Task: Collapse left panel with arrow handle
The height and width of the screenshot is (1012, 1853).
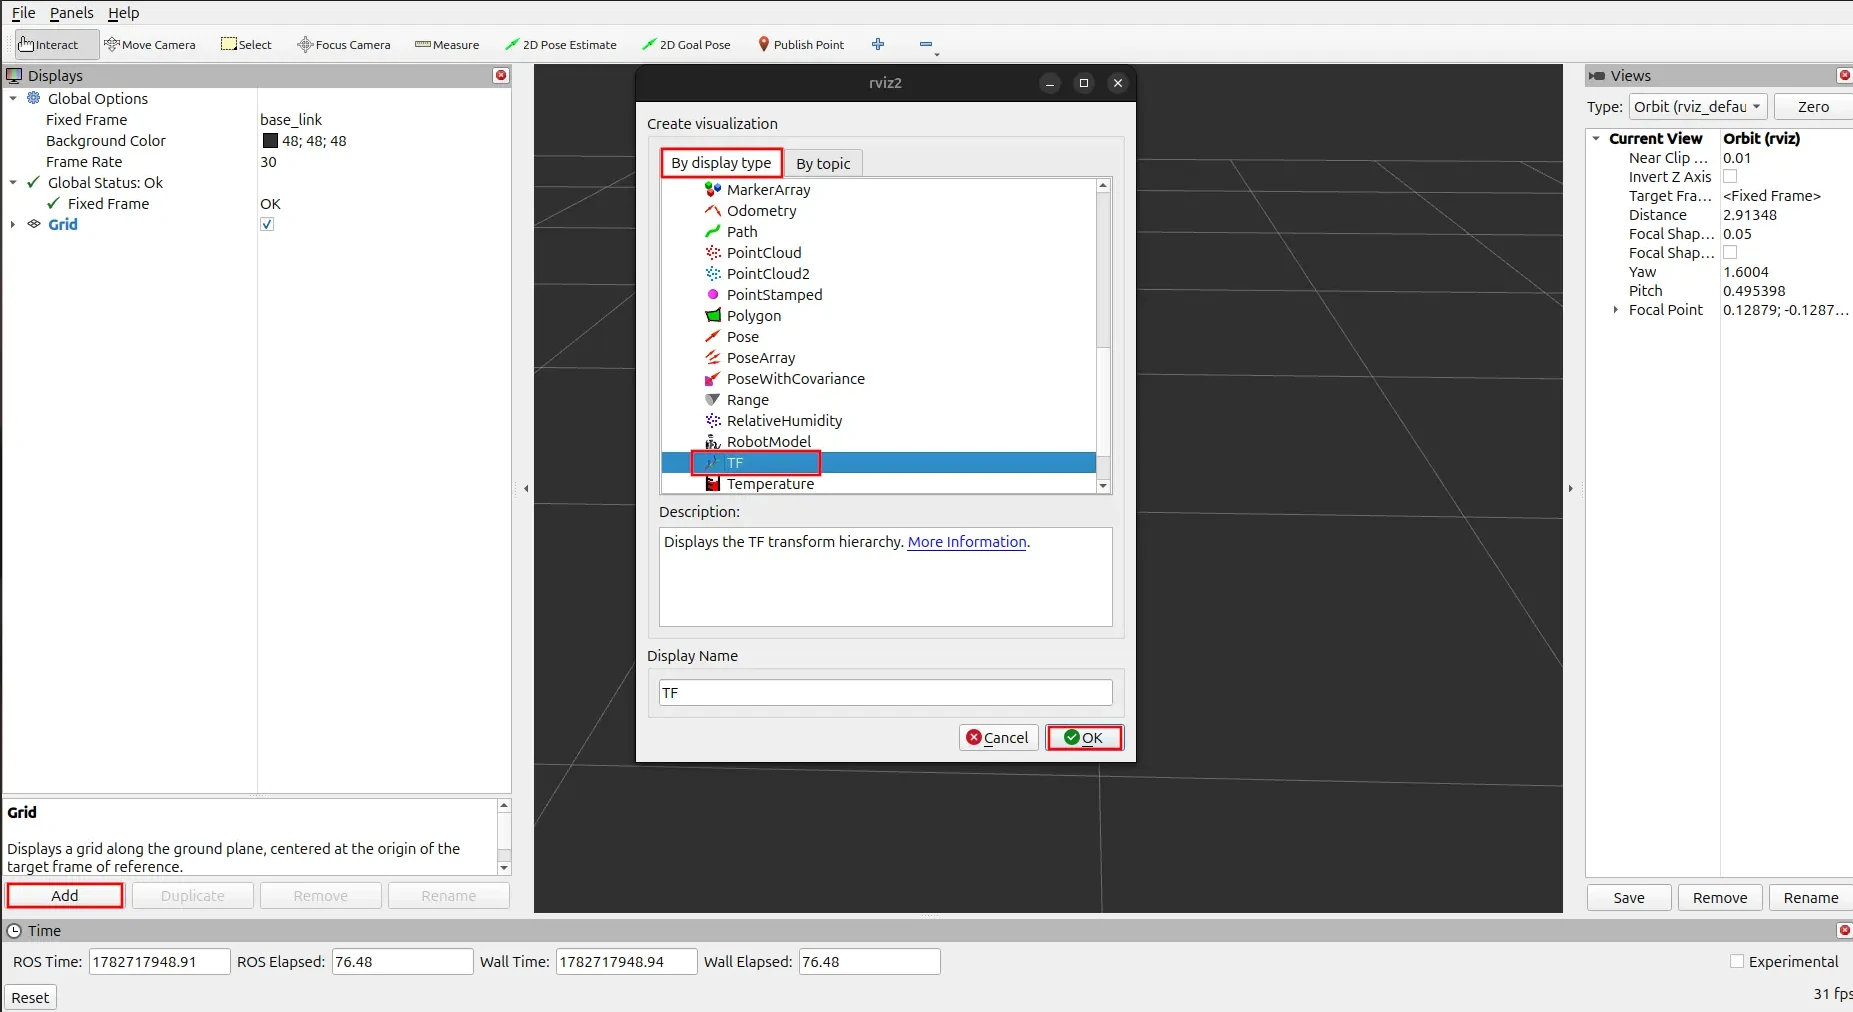Action: (526, 489)
